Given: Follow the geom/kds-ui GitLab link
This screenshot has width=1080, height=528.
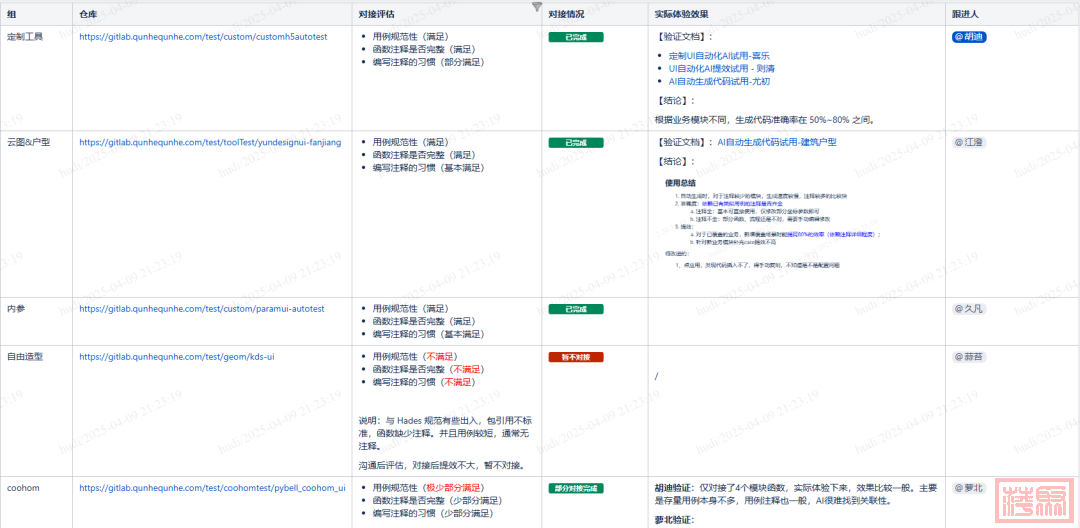Looking at the screenshot, I should coord(177,357).
